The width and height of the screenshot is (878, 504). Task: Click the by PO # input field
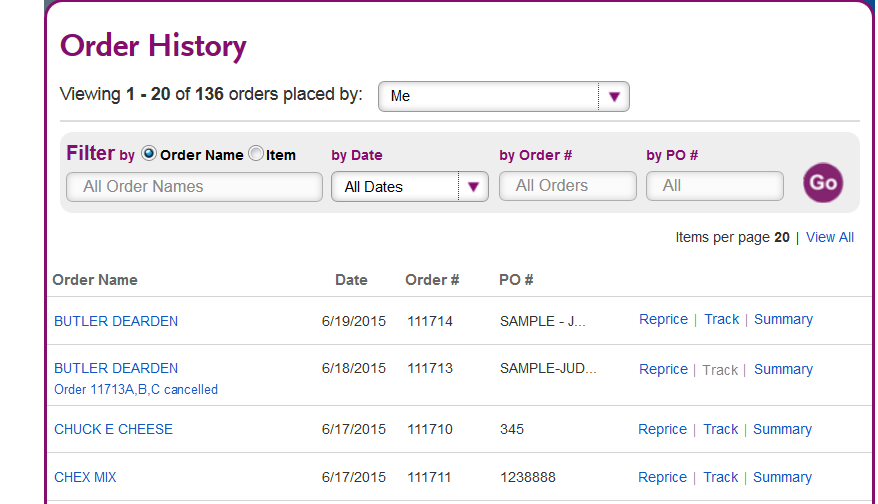pyautogui.click(x=714, y=186)
